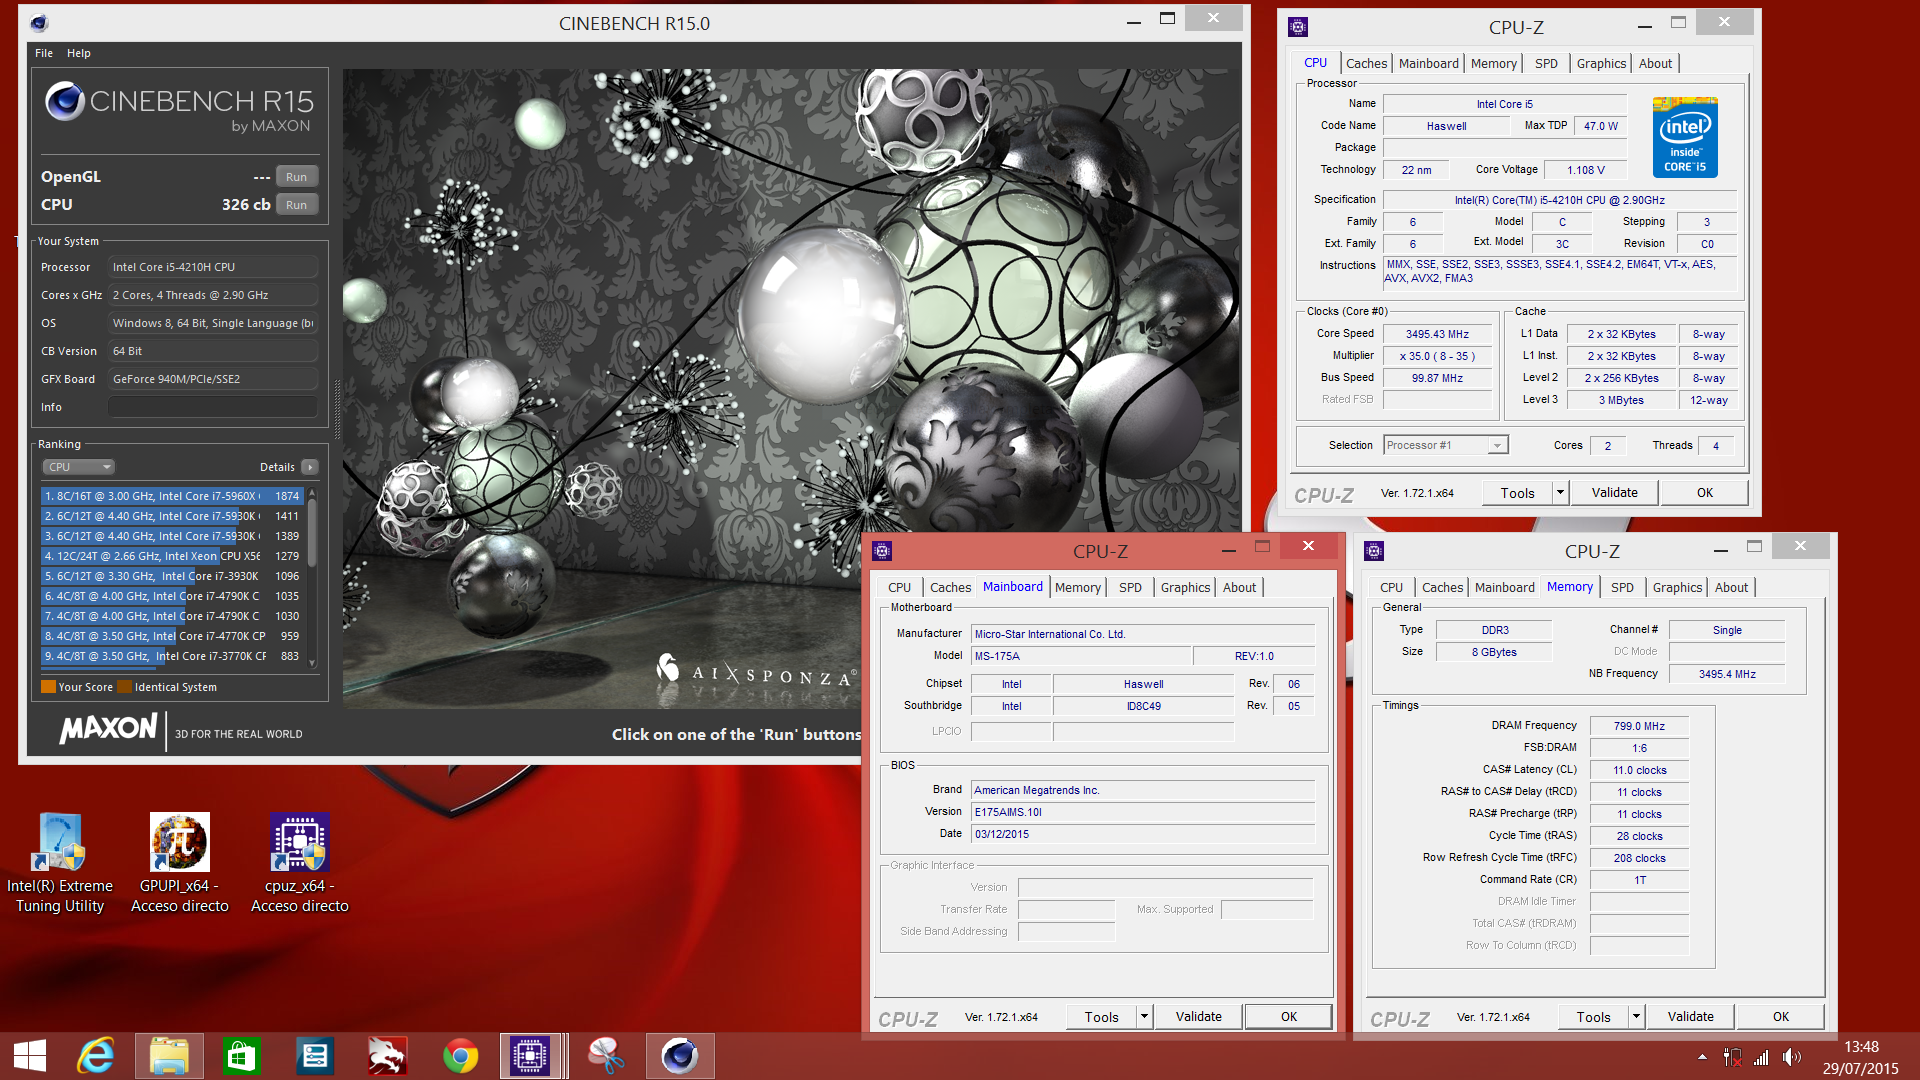The height and width of the screenshot is (1080, 1920).
Task: Click Tools button in Memory CPU-Z window
Action: tap(1593, 1017)
